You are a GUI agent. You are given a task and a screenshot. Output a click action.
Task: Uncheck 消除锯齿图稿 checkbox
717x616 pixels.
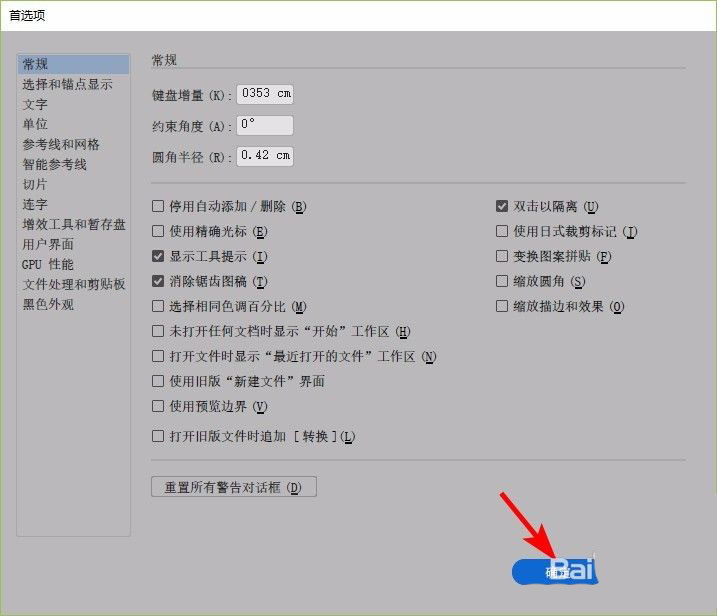[x=158, y=281]
